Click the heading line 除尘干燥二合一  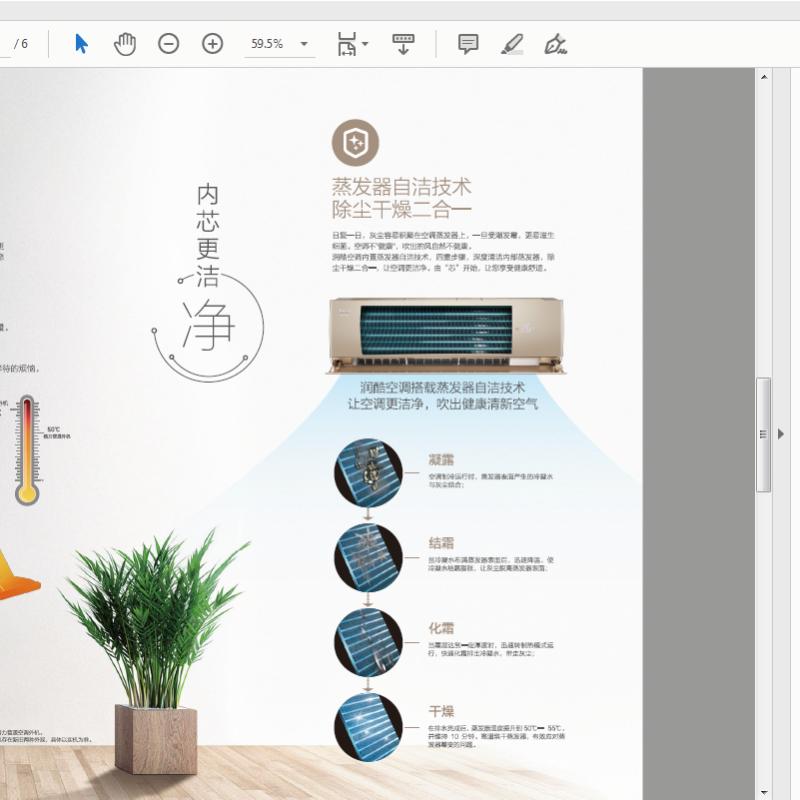(x=402, y=209)
